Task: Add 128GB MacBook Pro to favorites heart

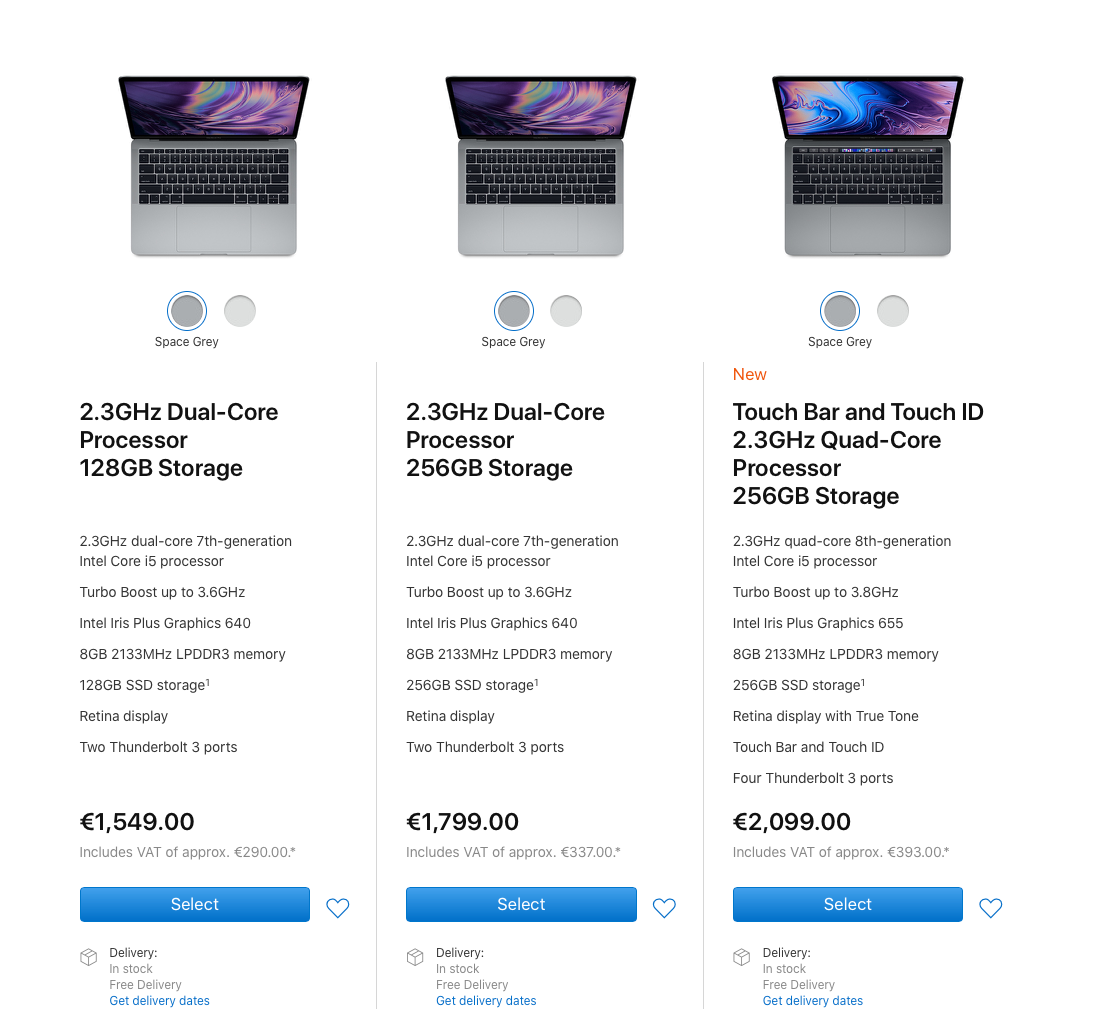Action: click(337, 907)
